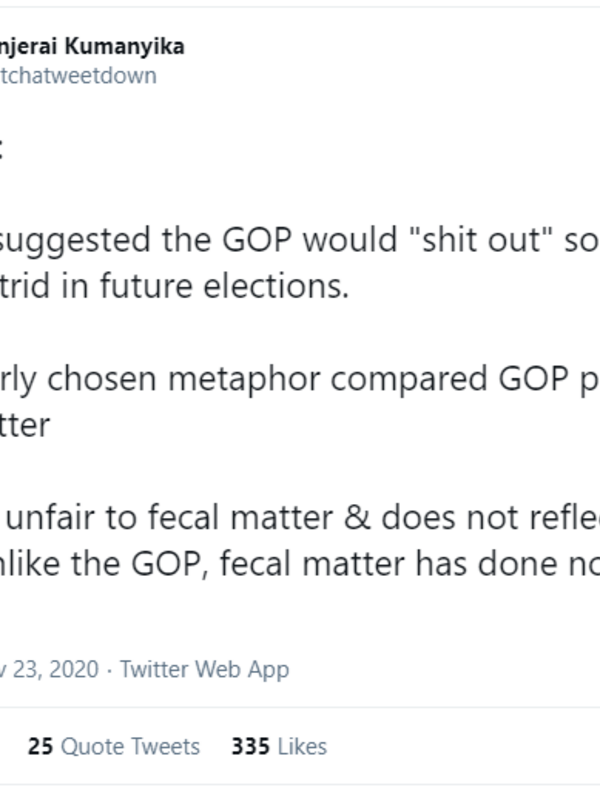The width and height of the screenshot is (600, 793).
Task: Click the tchatweetdown handle
Action: (x=78, y=76)
